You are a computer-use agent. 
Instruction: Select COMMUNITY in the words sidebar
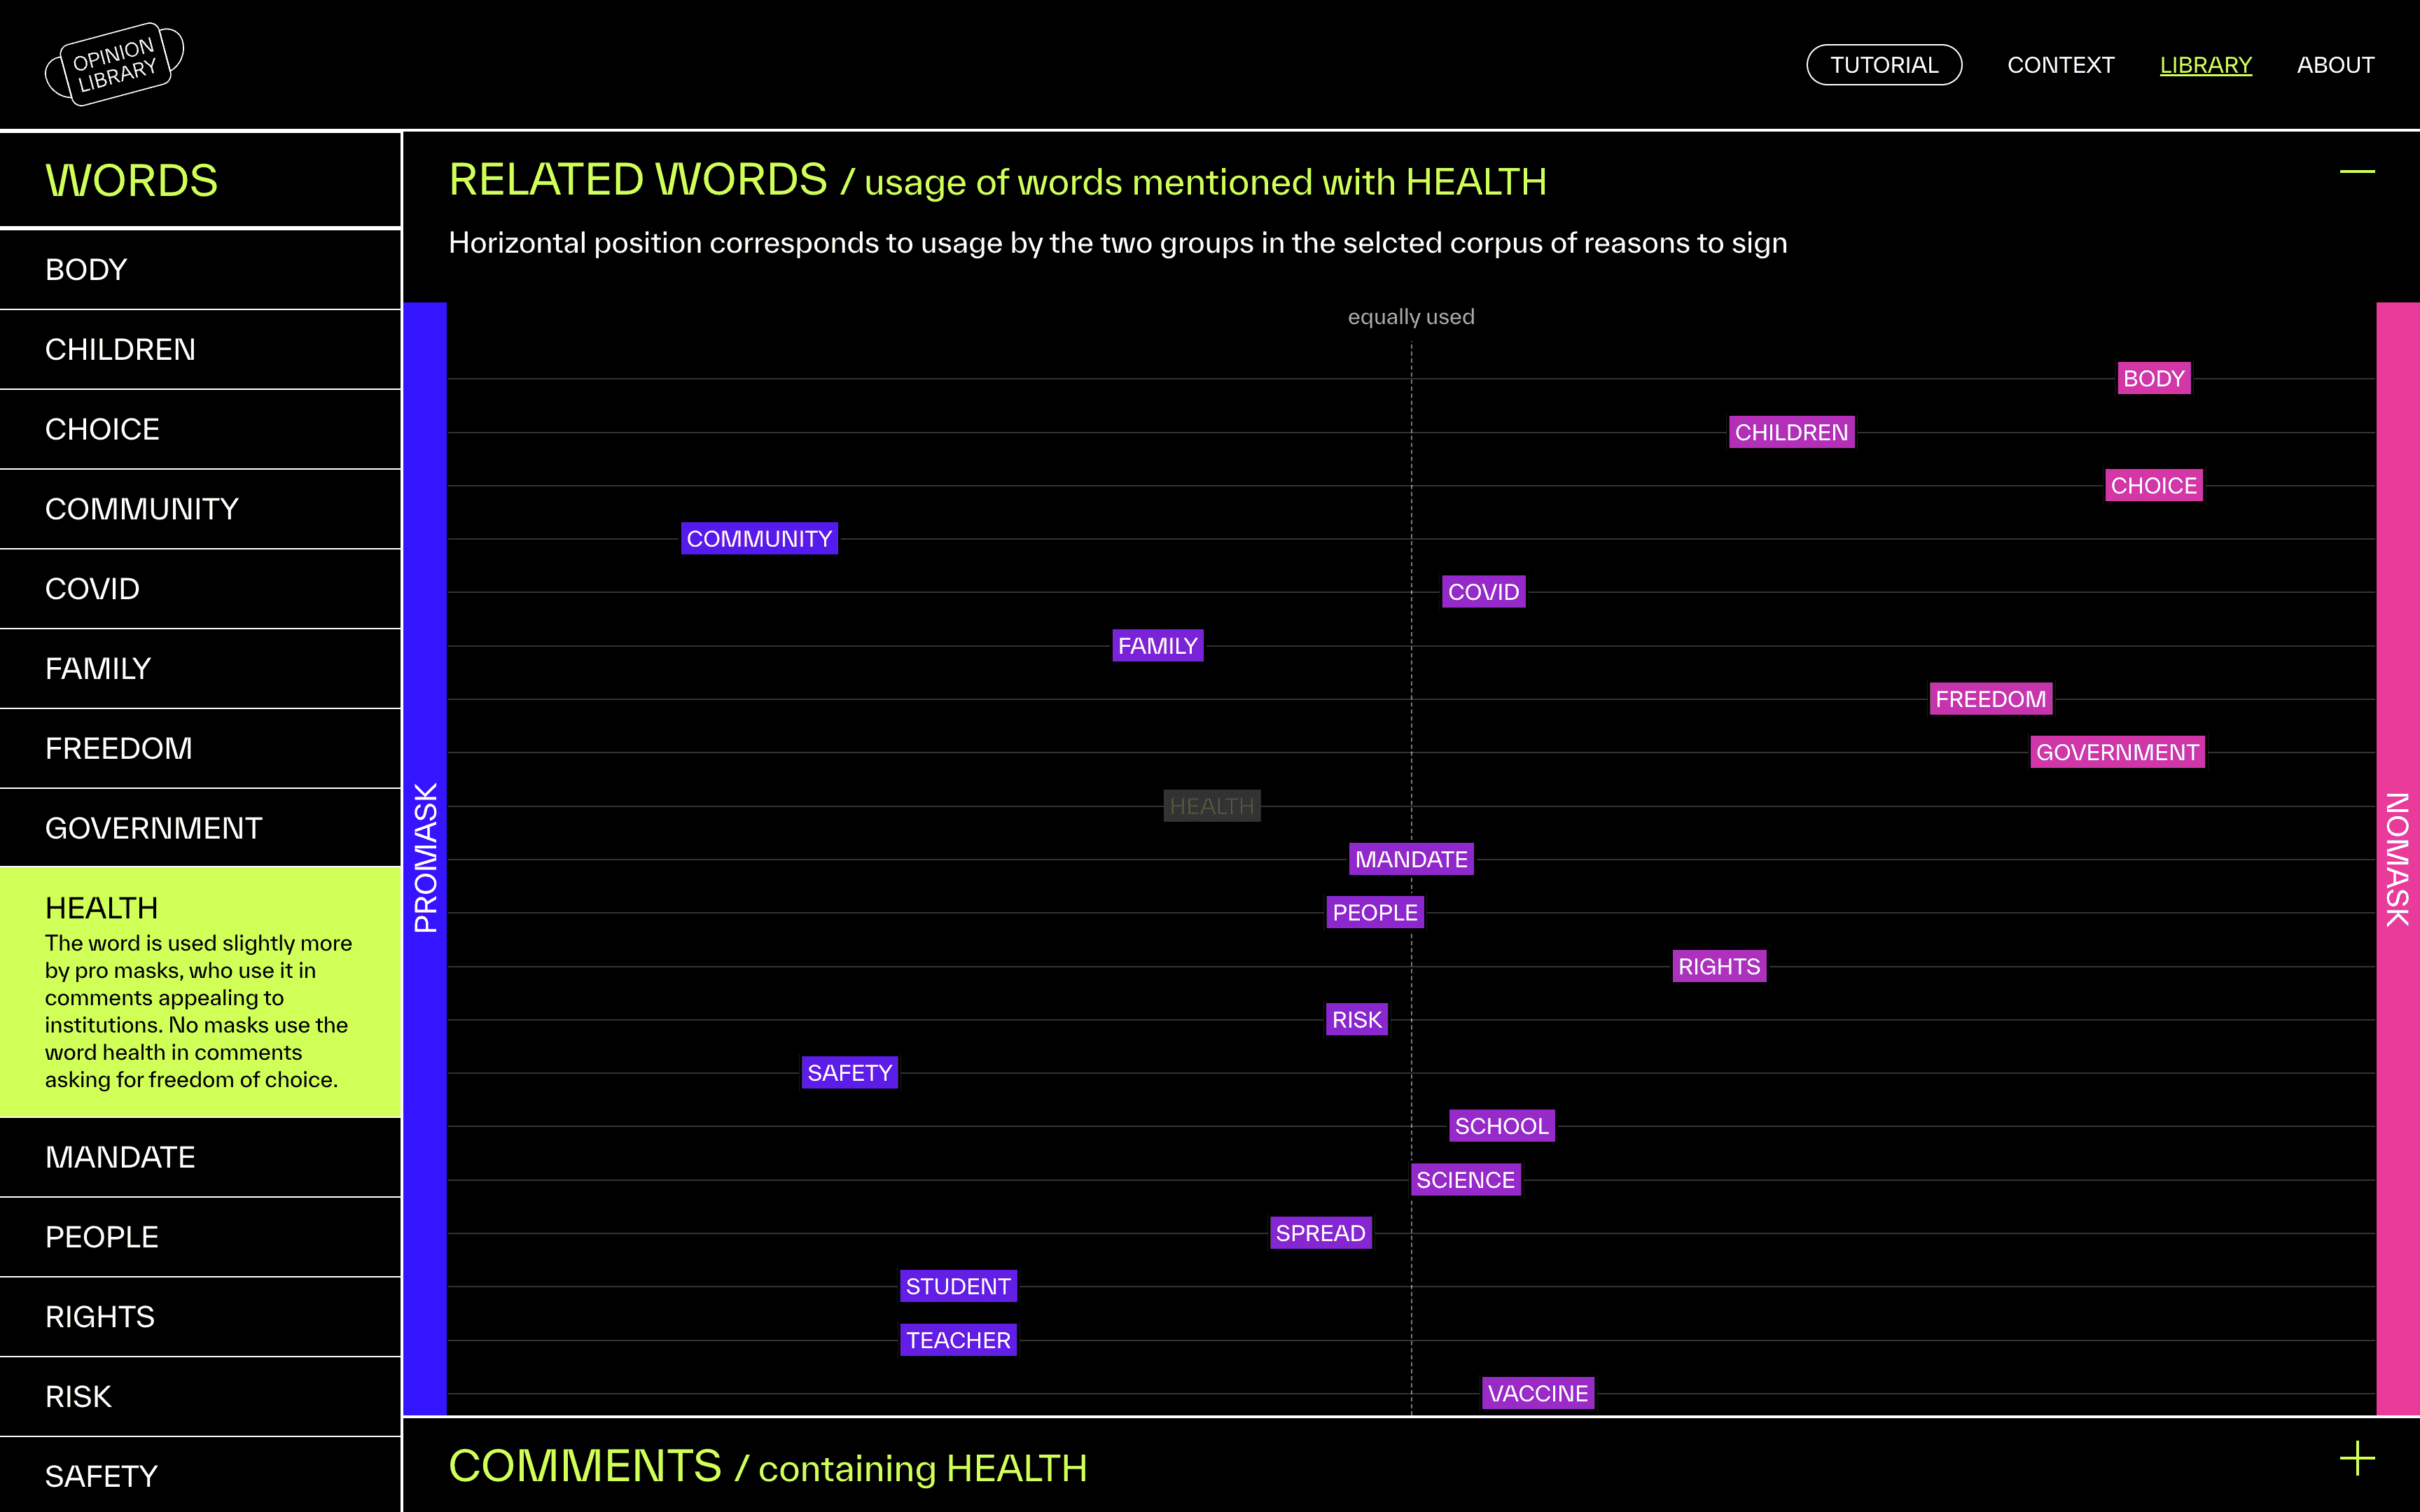coord(141,509)
